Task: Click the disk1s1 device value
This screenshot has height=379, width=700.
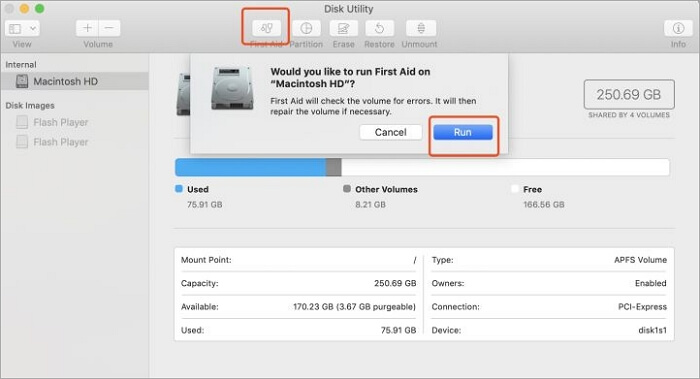Action: [x=652, y=330]
